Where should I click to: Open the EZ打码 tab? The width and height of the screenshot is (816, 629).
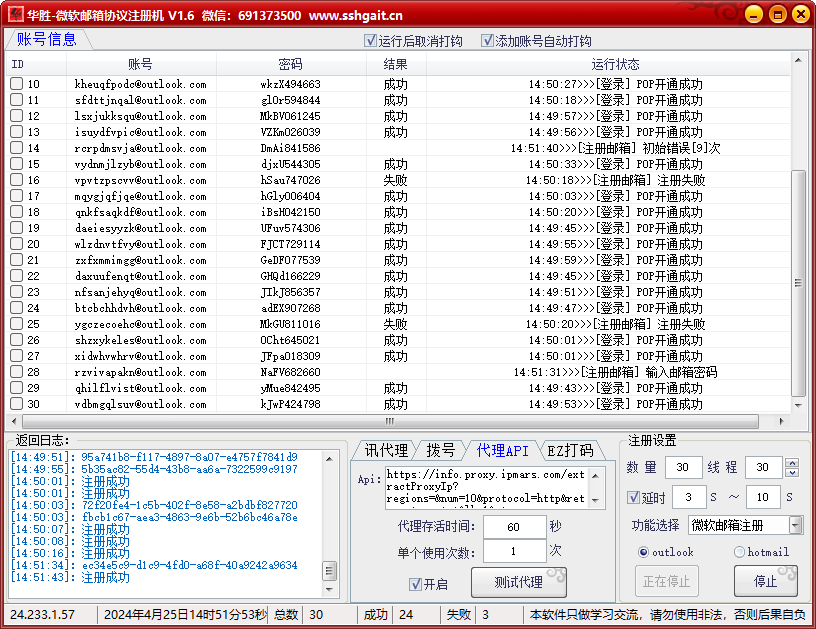(570, 450)
